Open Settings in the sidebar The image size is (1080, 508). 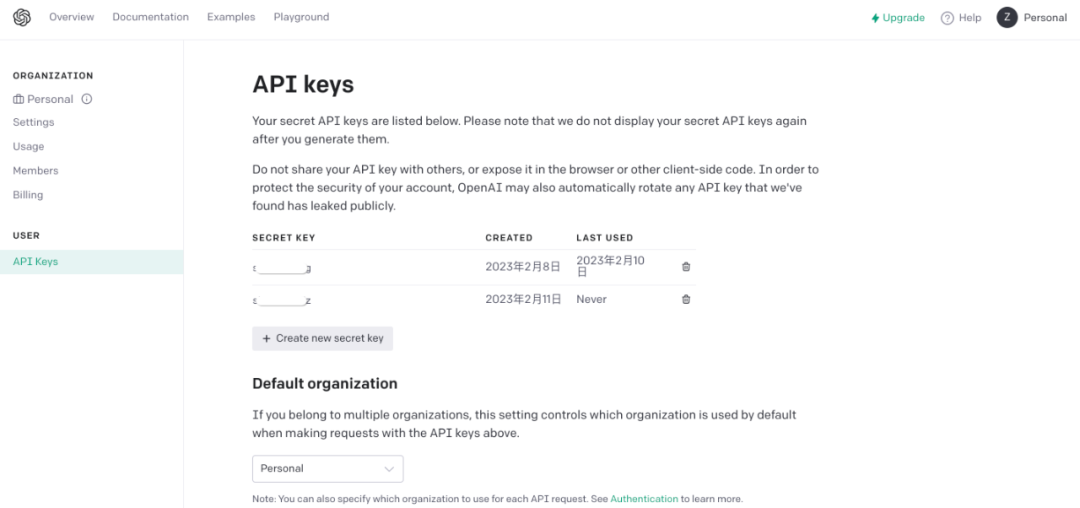[x=34, y=122]
